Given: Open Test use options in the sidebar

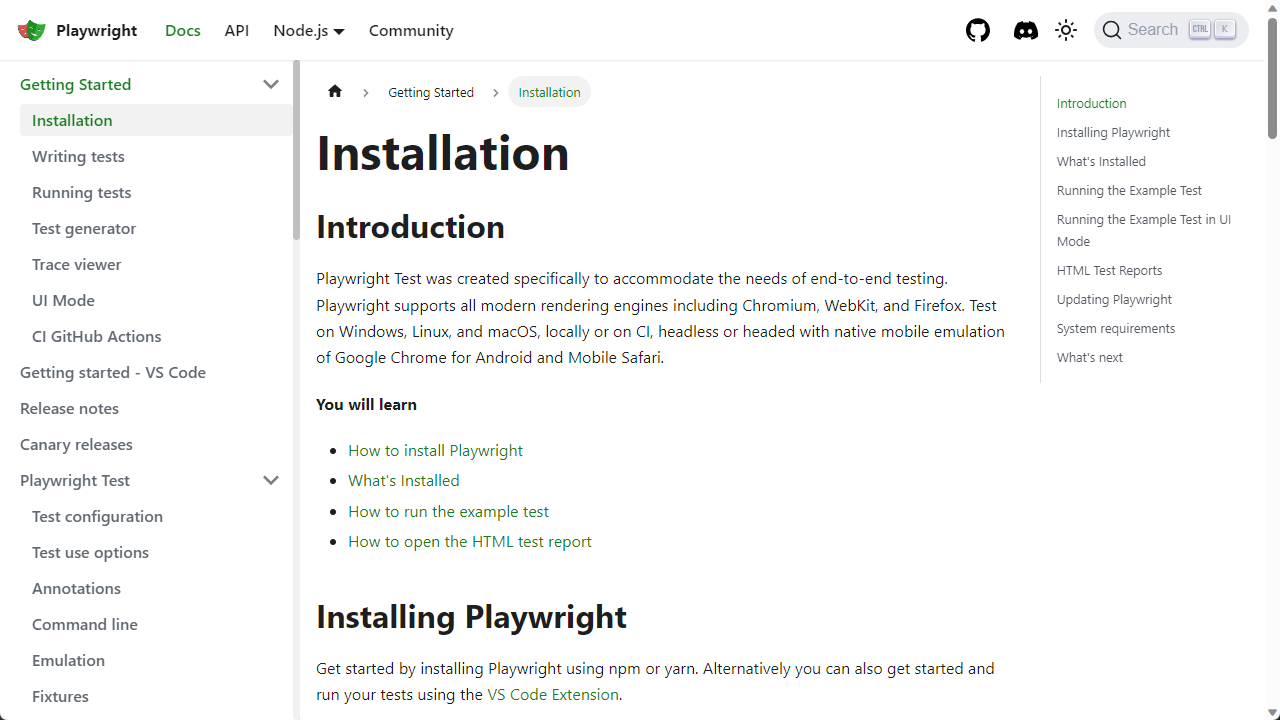Looking at the screenshot, I should click(156, 552).
